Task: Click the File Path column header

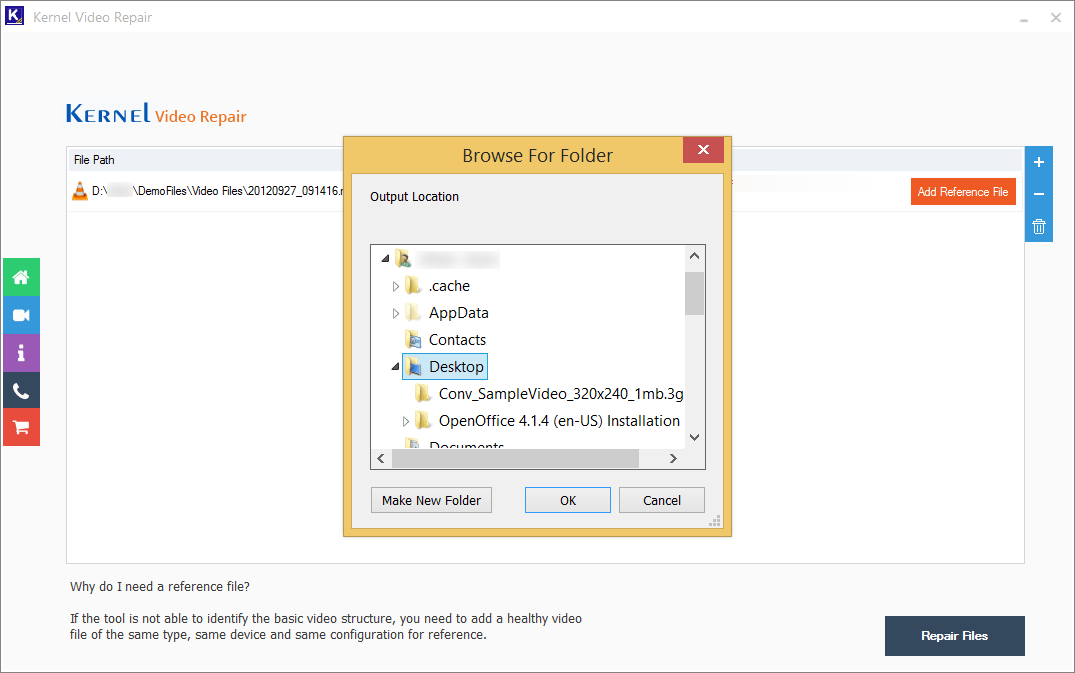Action: [x=94, y=160]
